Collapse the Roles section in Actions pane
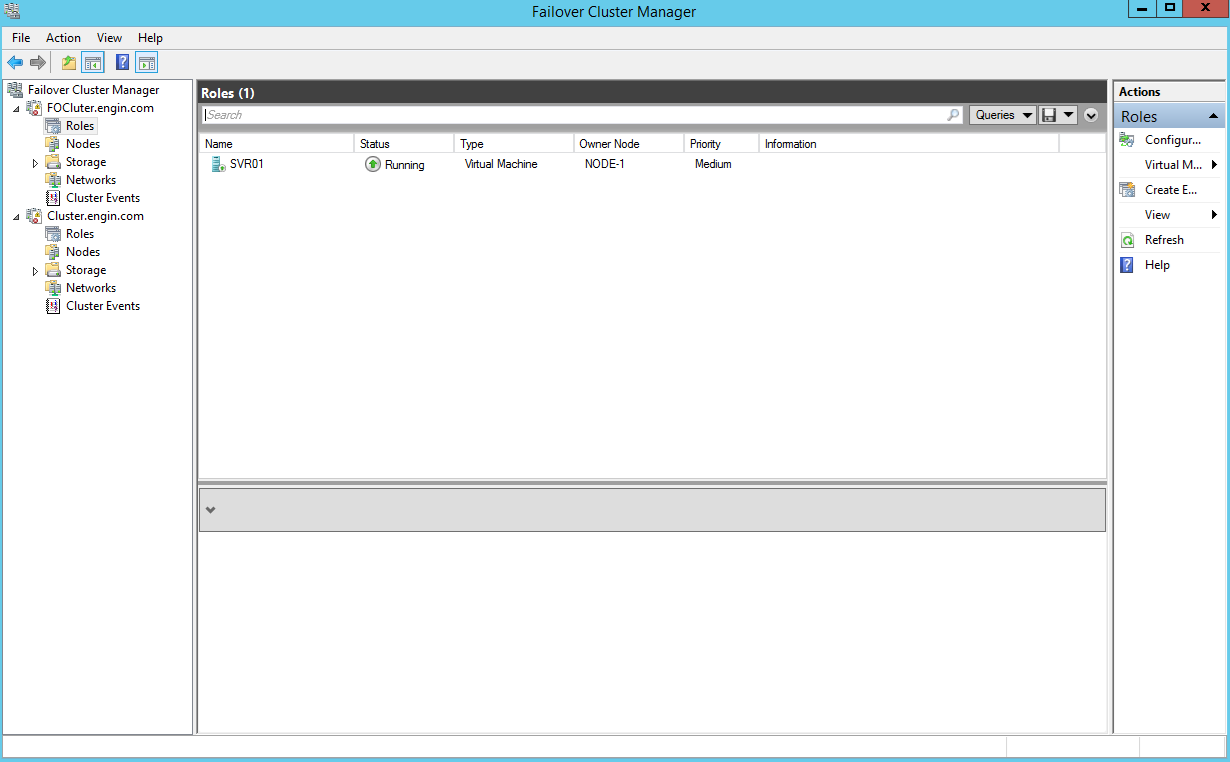The image size is (1230, 762). 1214,117
